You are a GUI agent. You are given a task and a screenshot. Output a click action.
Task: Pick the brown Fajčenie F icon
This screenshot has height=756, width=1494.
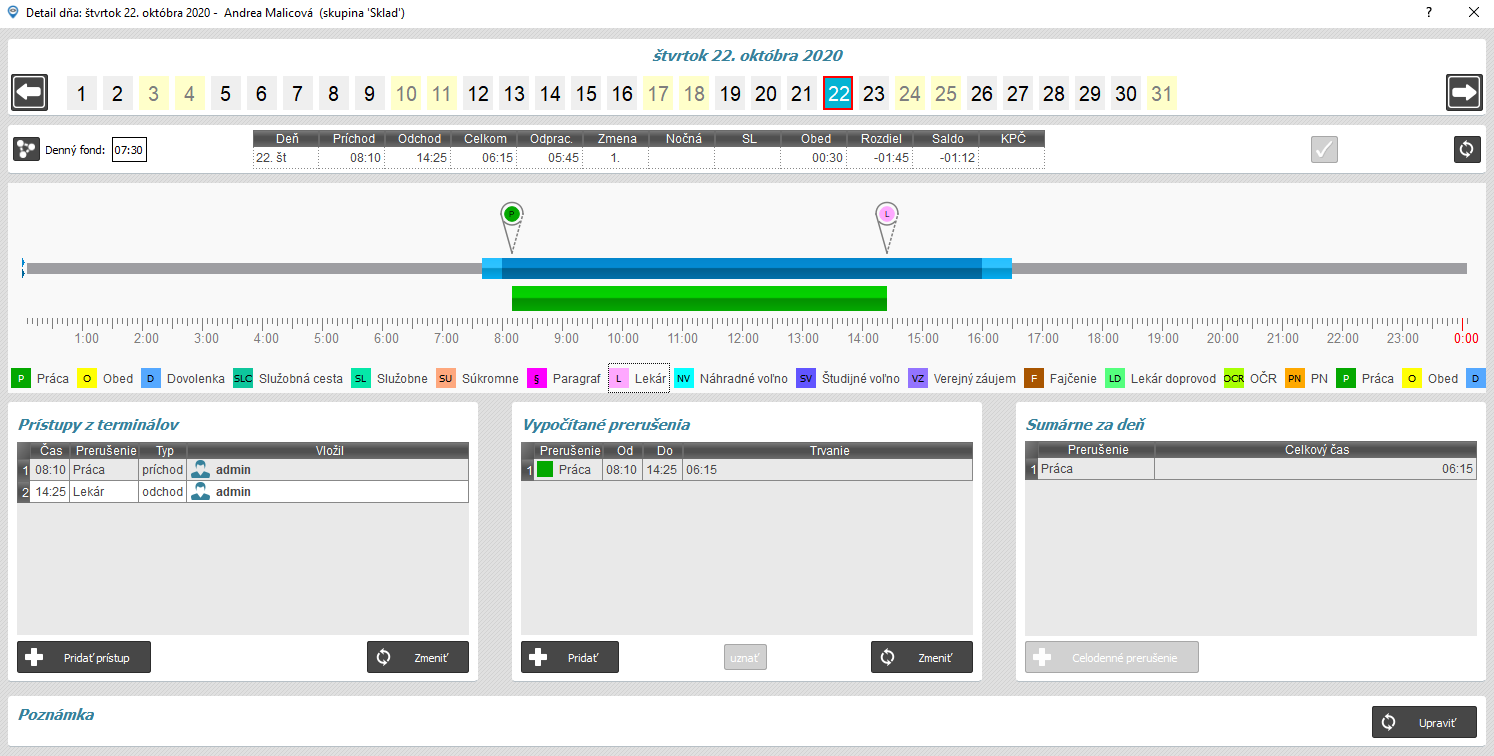click(x=1034, y=379)
